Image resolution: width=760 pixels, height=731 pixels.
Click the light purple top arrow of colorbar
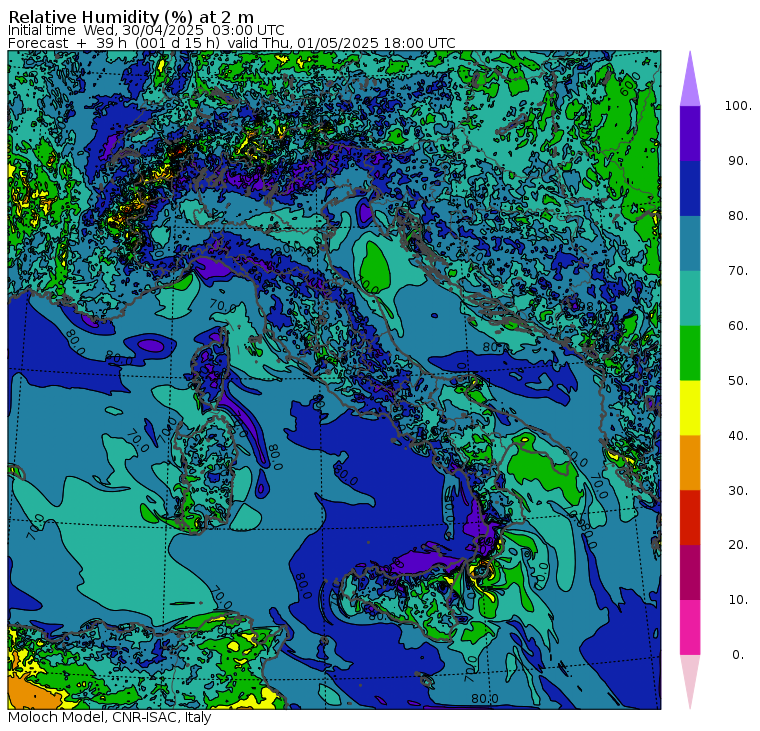tap(690, 80)
